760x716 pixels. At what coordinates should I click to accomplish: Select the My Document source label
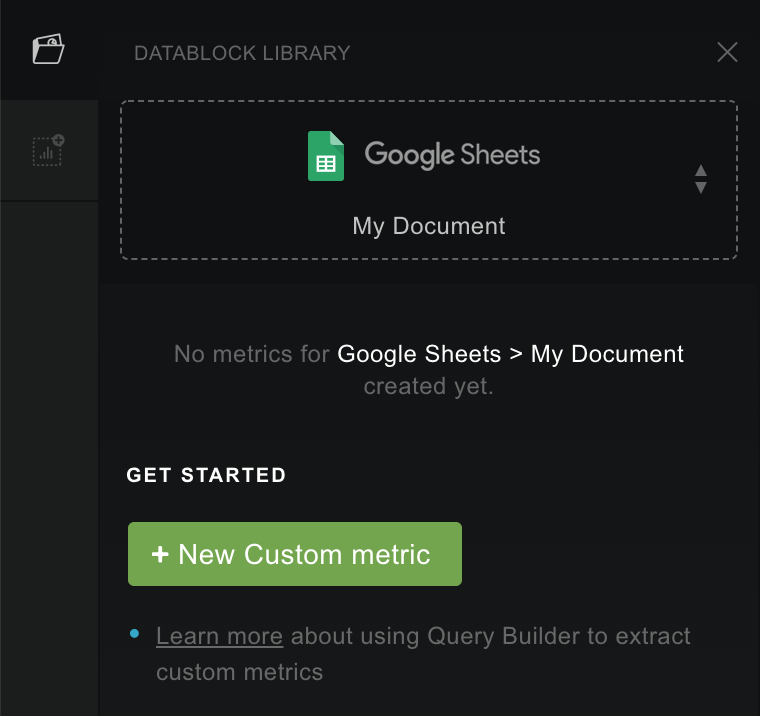pos(429,226)
